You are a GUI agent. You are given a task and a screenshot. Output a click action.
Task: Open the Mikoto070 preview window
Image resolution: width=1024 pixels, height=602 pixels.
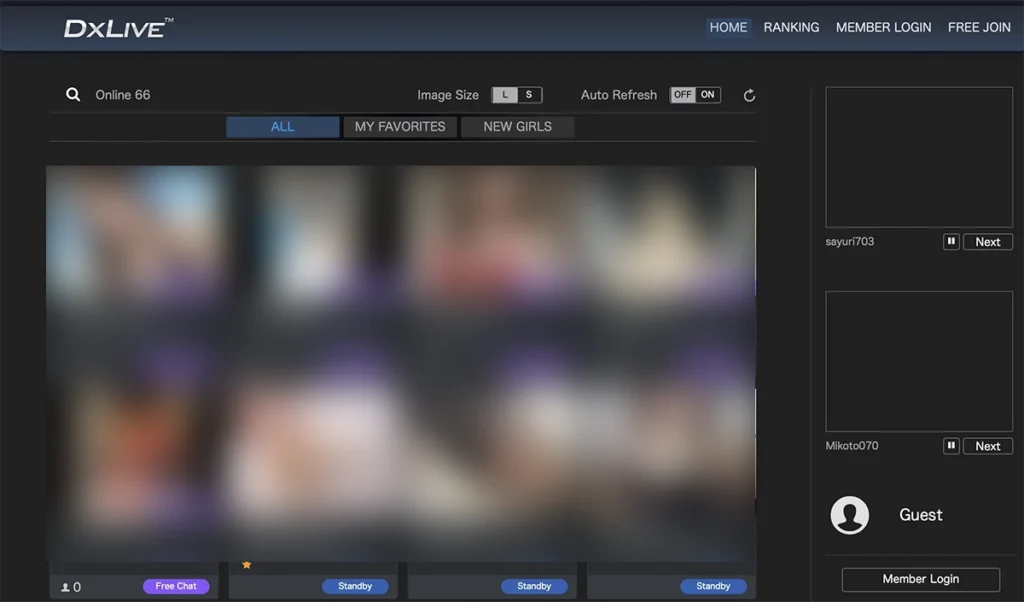click(x=919, y=361)
